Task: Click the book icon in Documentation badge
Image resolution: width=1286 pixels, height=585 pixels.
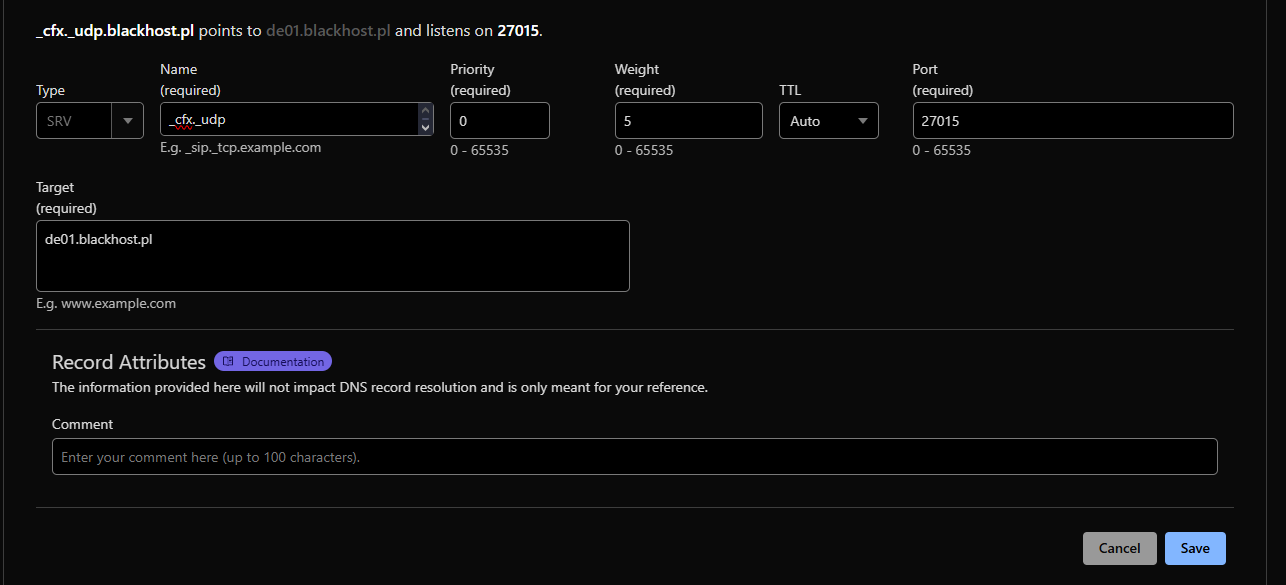Action: (228, 361)
